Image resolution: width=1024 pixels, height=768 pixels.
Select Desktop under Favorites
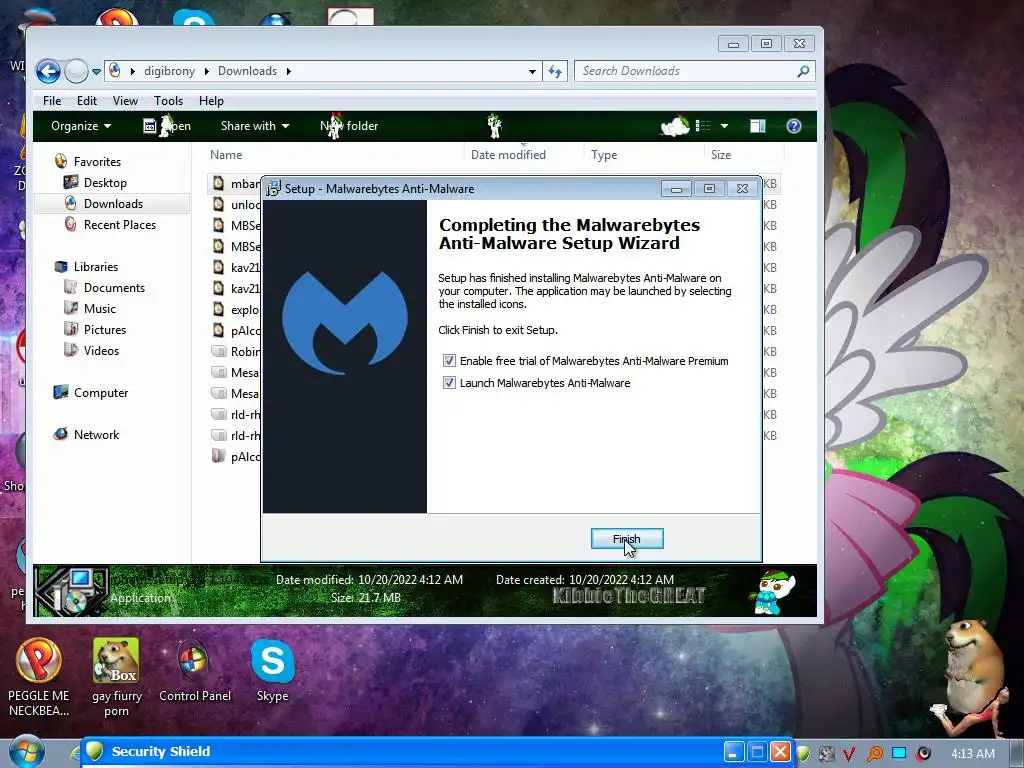(95, 183)
